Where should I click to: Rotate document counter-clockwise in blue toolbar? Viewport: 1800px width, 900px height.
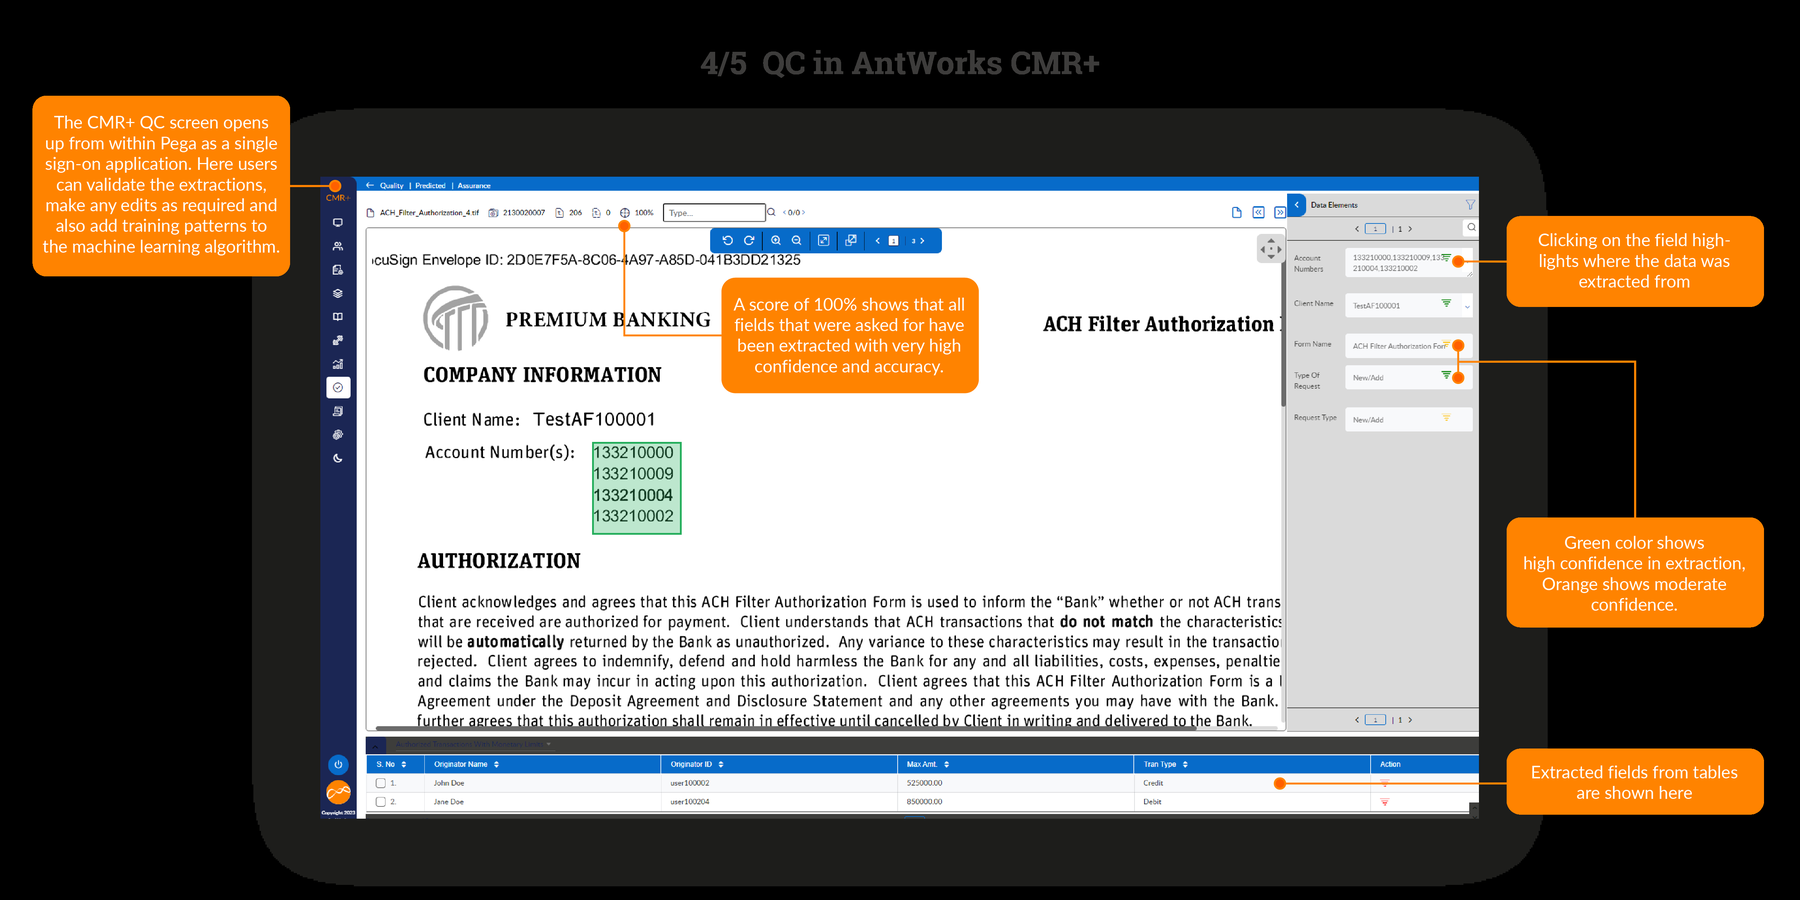click(728, 240)
